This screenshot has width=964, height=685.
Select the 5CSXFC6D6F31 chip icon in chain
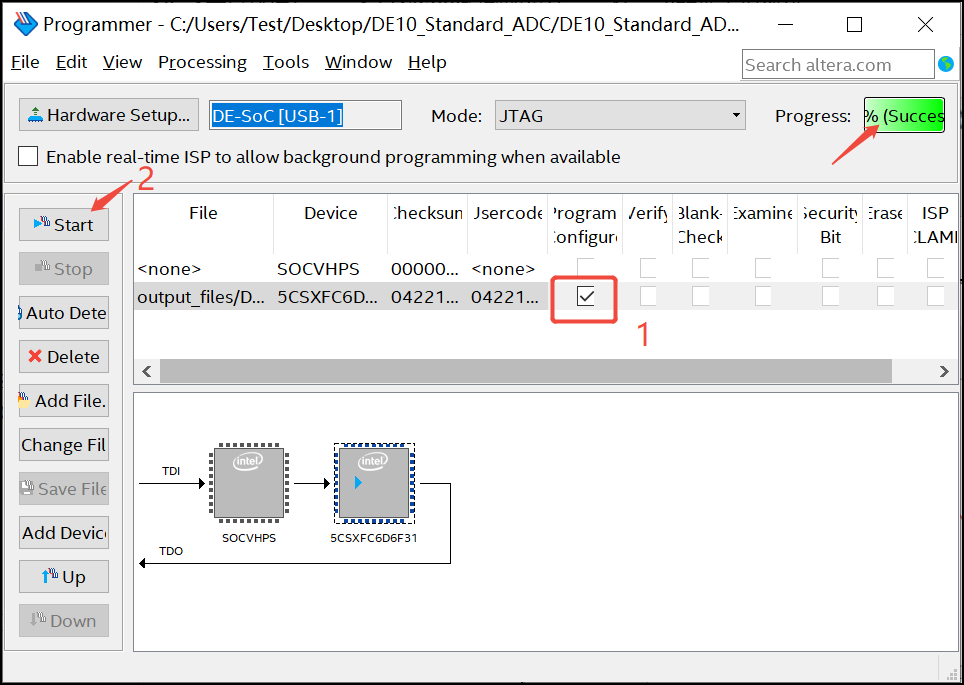coord(374,483)
